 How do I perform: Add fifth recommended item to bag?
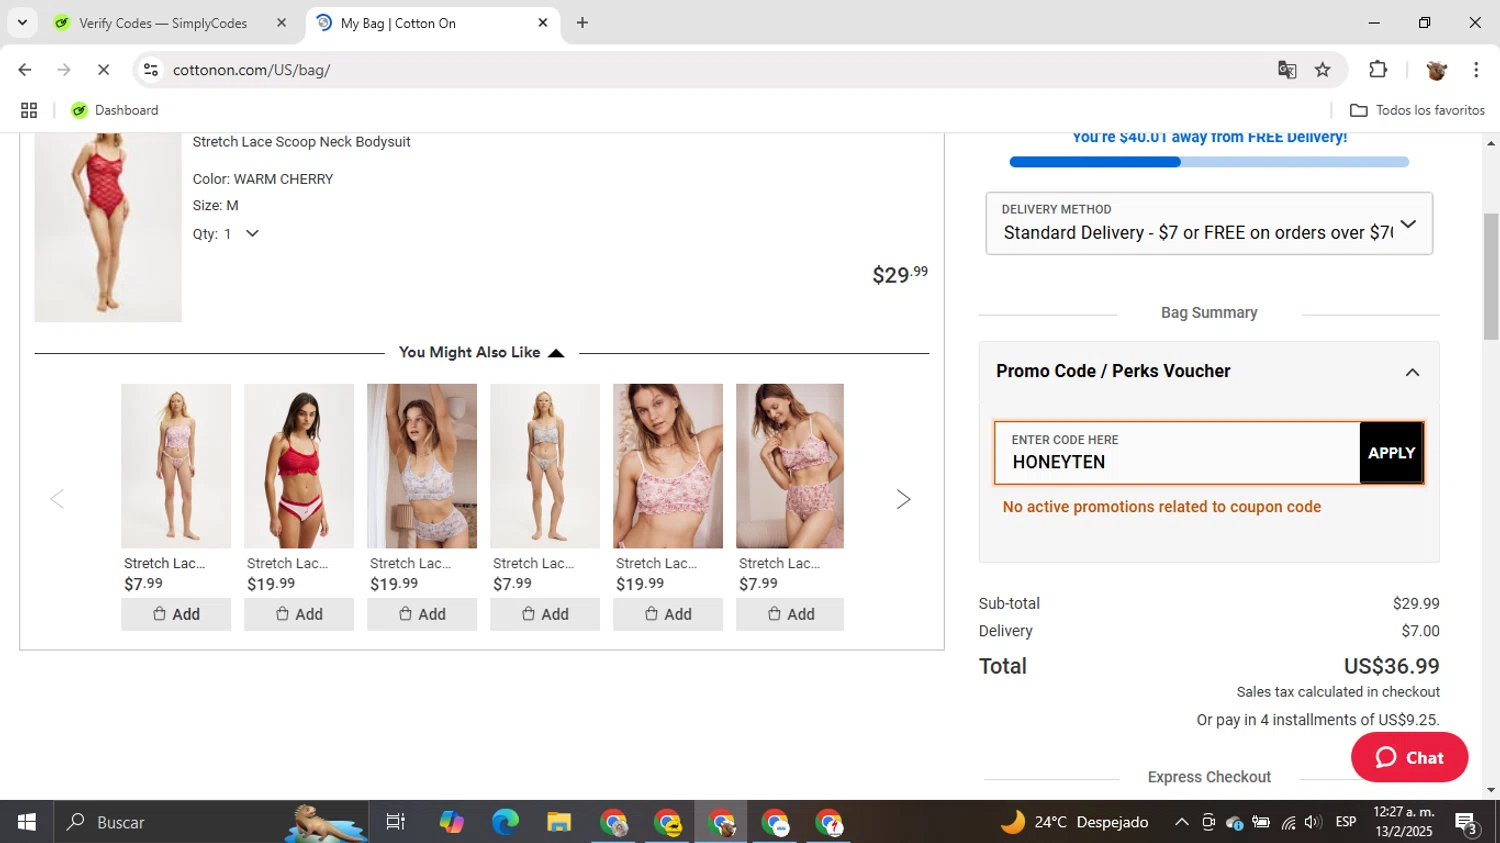tap(668, 614)
